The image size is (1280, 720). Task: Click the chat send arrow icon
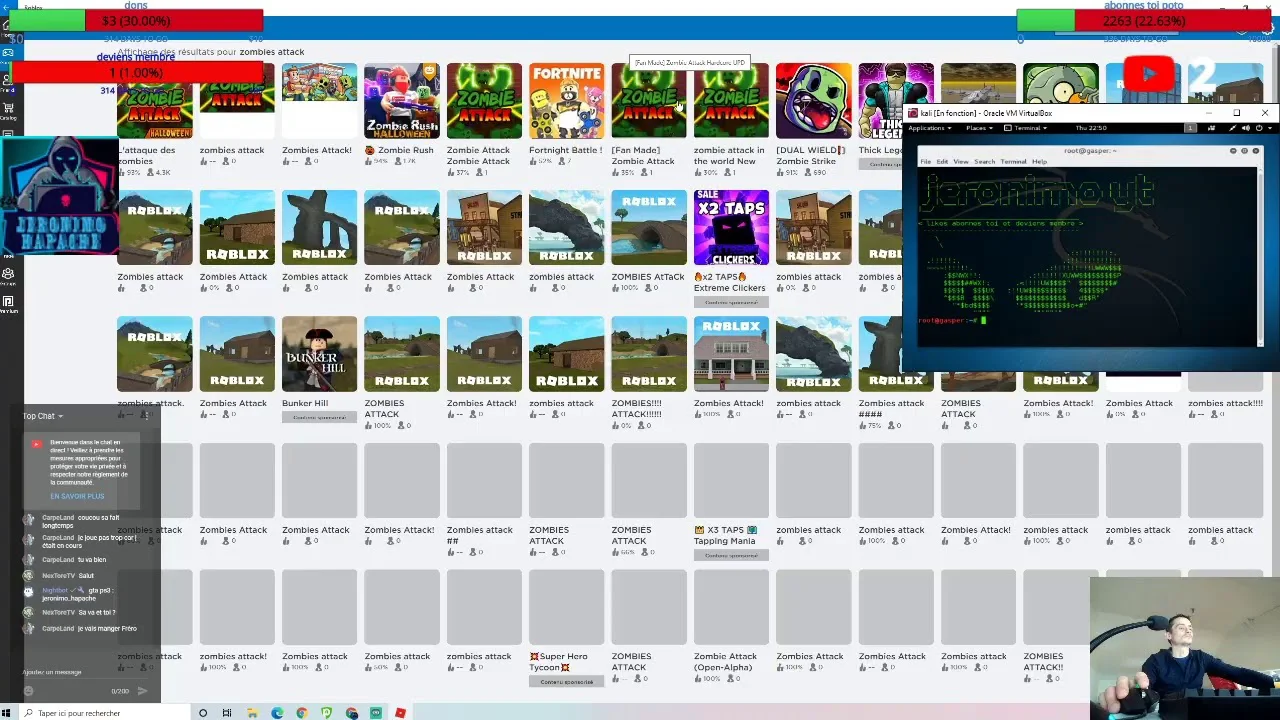click(x=143, y=691)
